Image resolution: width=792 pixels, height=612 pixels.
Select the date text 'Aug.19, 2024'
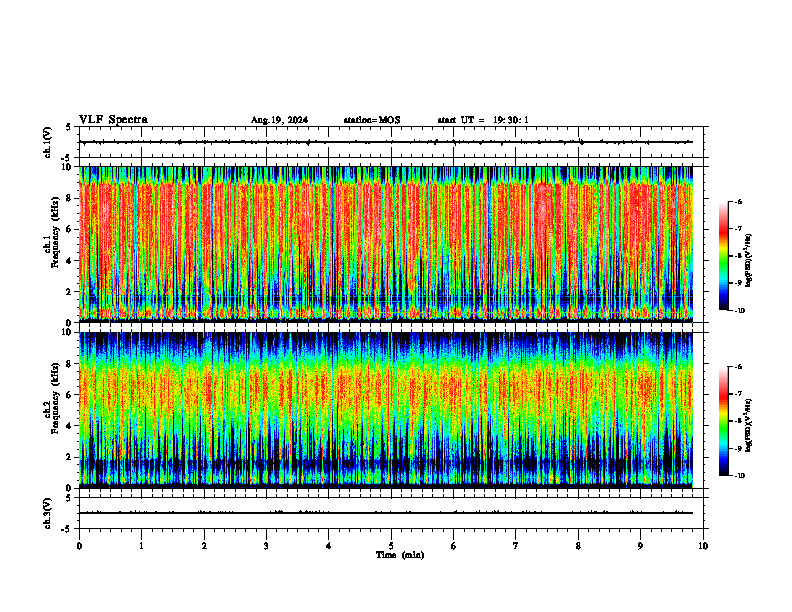click(279, 120)
